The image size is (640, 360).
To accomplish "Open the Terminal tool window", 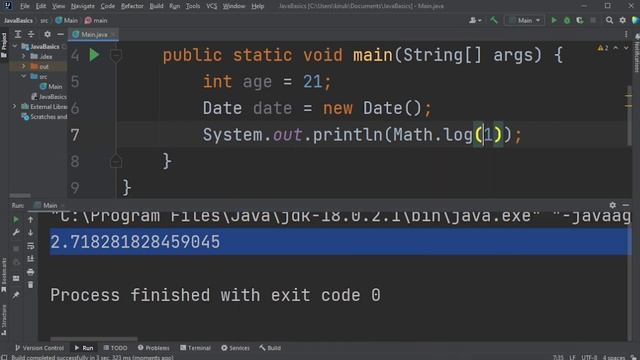I will click(x=196, y=348).
